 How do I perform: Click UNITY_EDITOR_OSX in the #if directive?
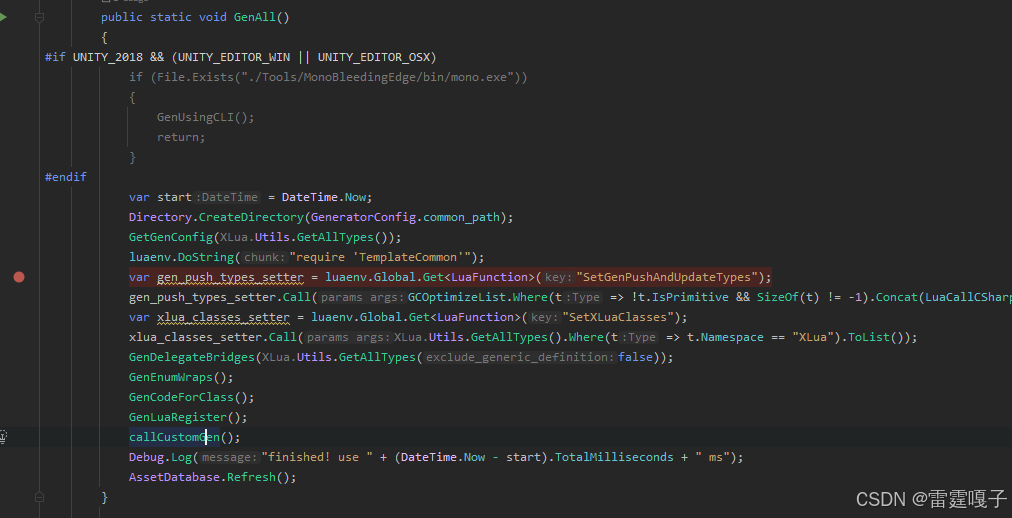click(x=374, y=57)
